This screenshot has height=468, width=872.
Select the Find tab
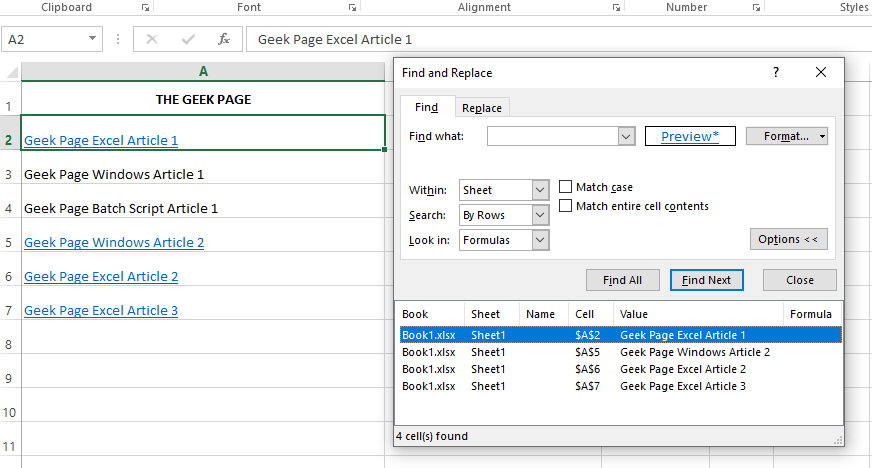click(x=426, y=108)
